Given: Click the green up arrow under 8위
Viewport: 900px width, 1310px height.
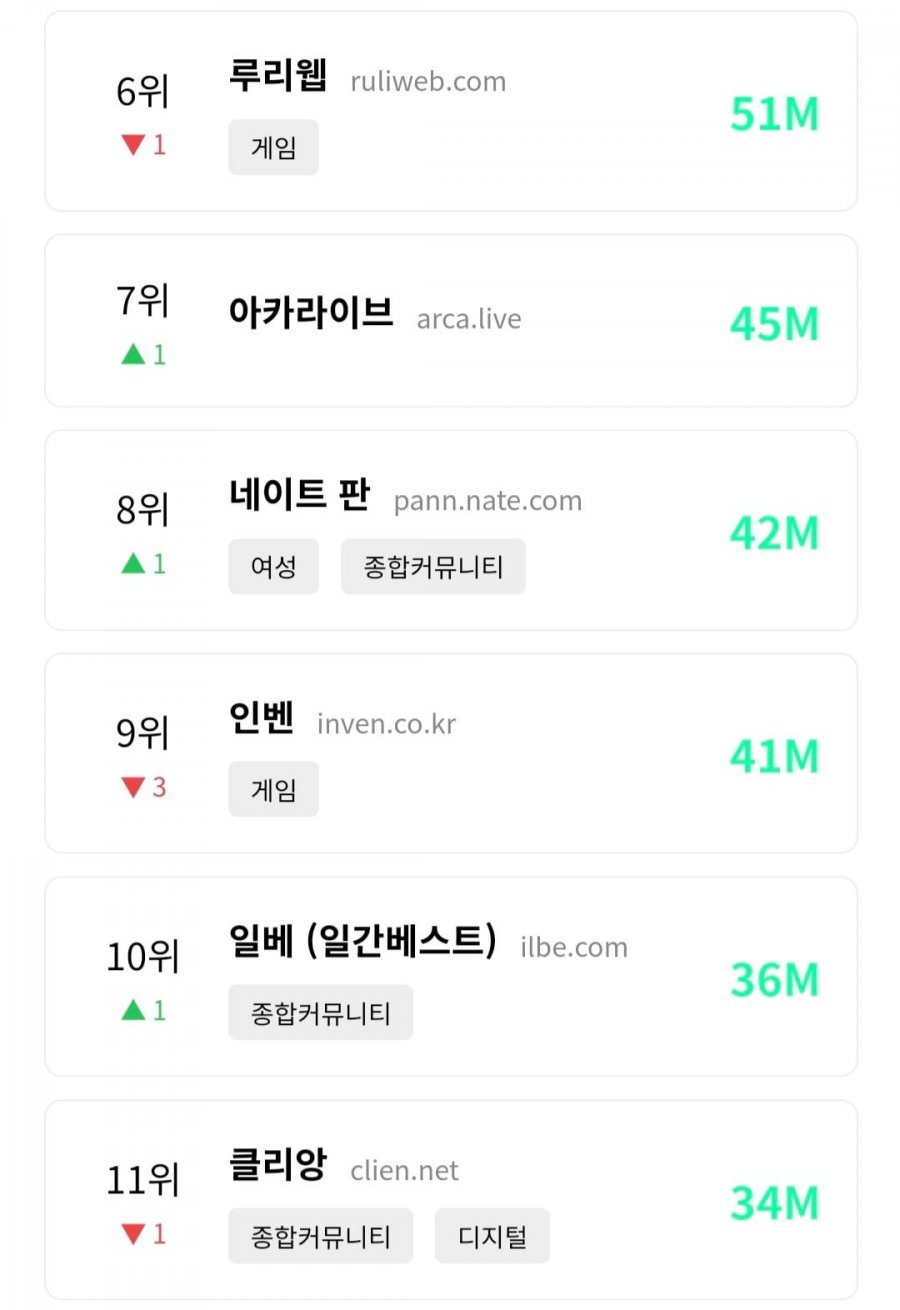Looking at the screenshot, I should click(x=133, y=564).
